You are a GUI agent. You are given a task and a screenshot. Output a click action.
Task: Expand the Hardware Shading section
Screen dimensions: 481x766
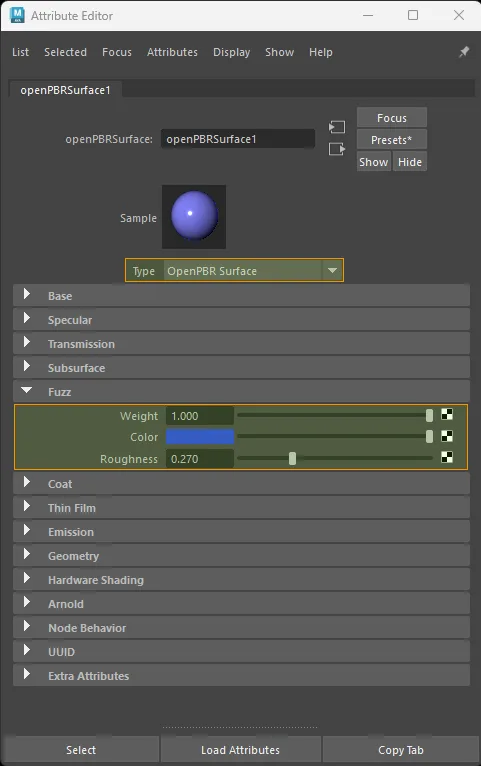(x=241, y=579)
